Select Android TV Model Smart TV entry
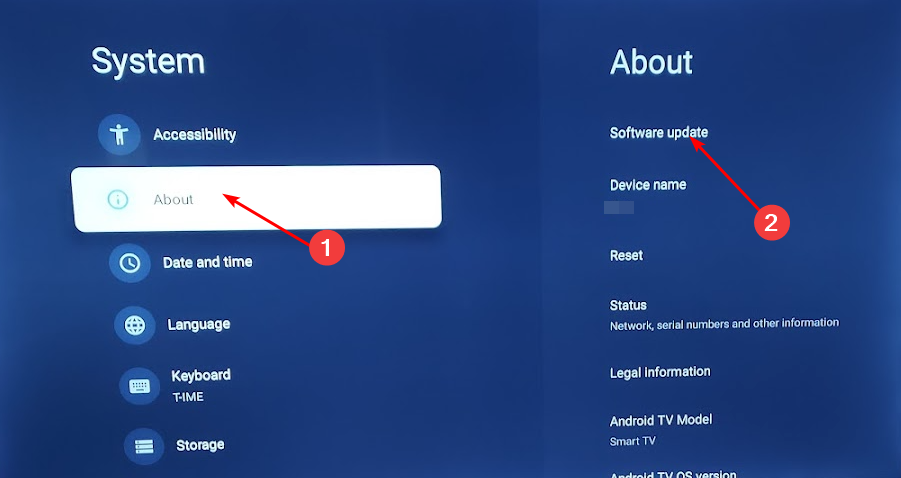 (661, 430)
